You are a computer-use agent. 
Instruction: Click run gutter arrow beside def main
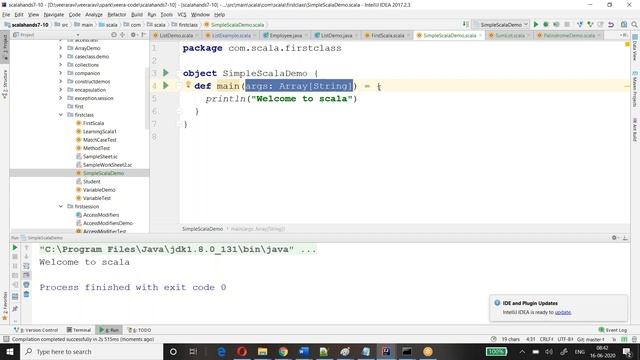coord(166,85)
